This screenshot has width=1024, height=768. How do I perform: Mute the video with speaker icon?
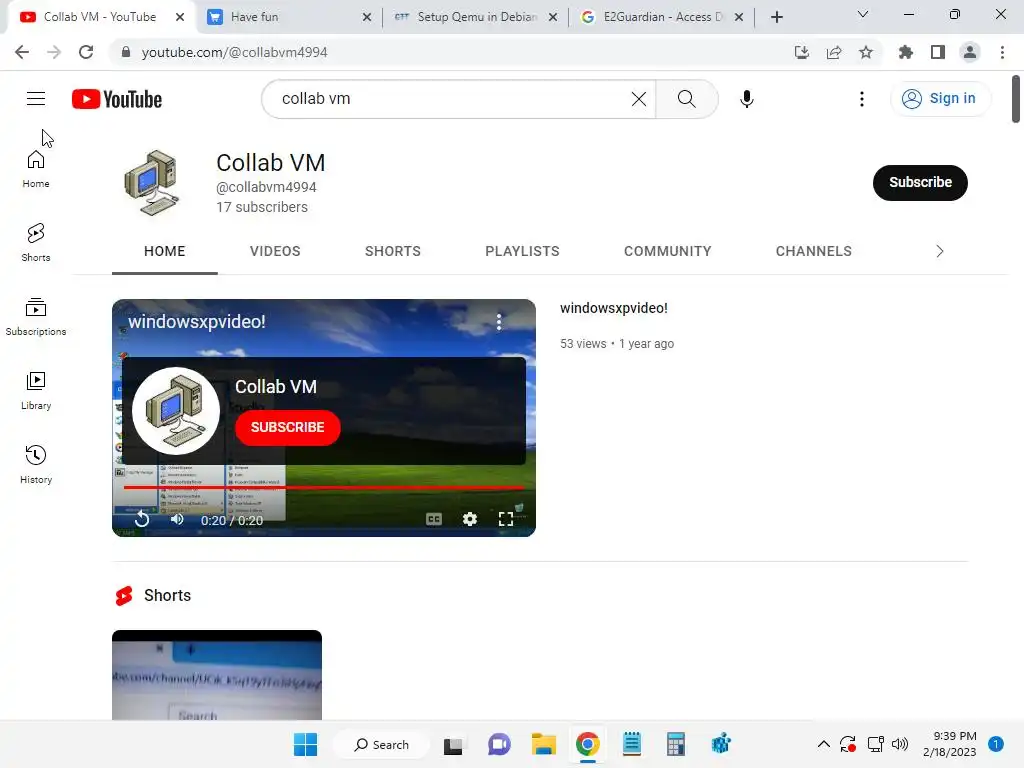click(177, 519)
